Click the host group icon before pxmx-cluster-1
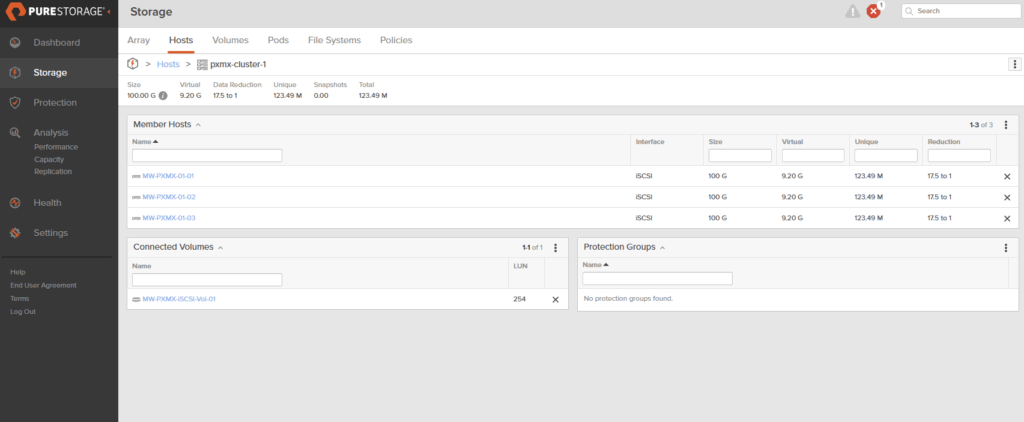Image resolution: width=1024 pixels, height=422 pixels. pyautogui.click(x=202, y=65)
